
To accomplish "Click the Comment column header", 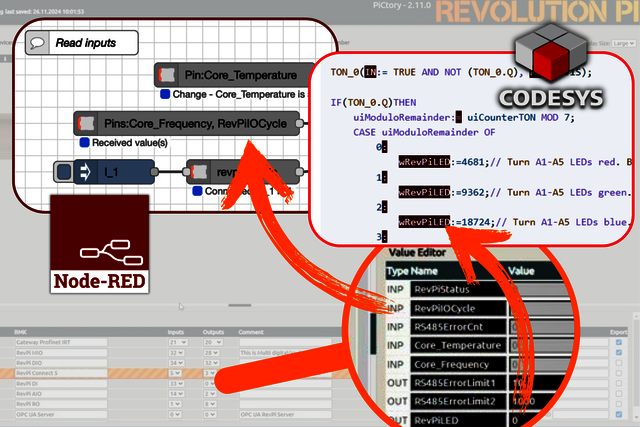I will point(251,332).
